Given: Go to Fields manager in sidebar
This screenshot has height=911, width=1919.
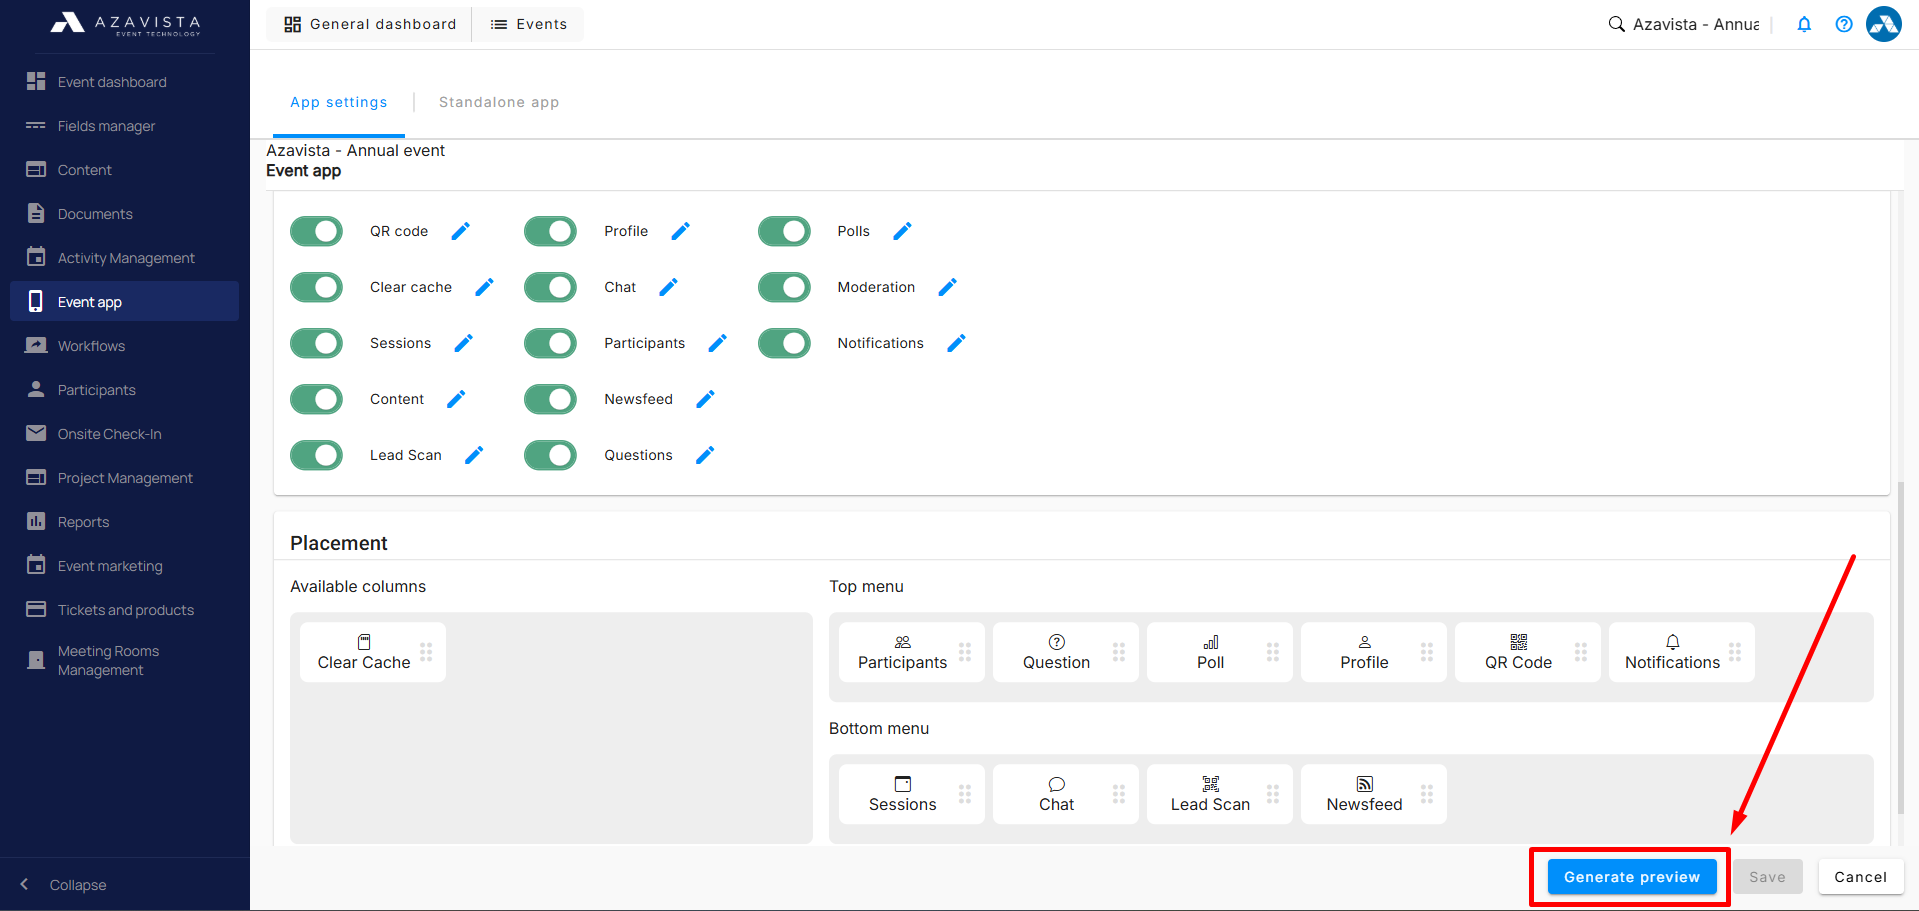Looking at the screenshot, I should coord(124,126).
